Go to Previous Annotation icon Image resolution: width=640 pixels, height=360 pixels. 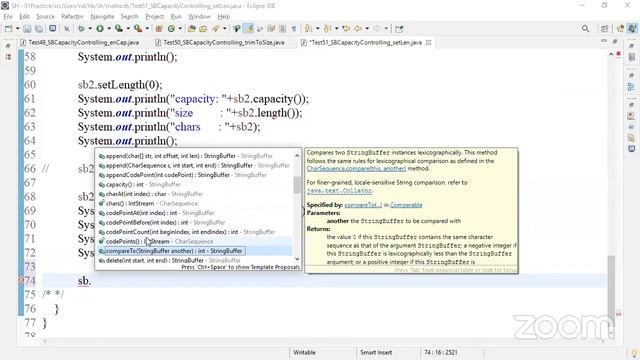327,29
